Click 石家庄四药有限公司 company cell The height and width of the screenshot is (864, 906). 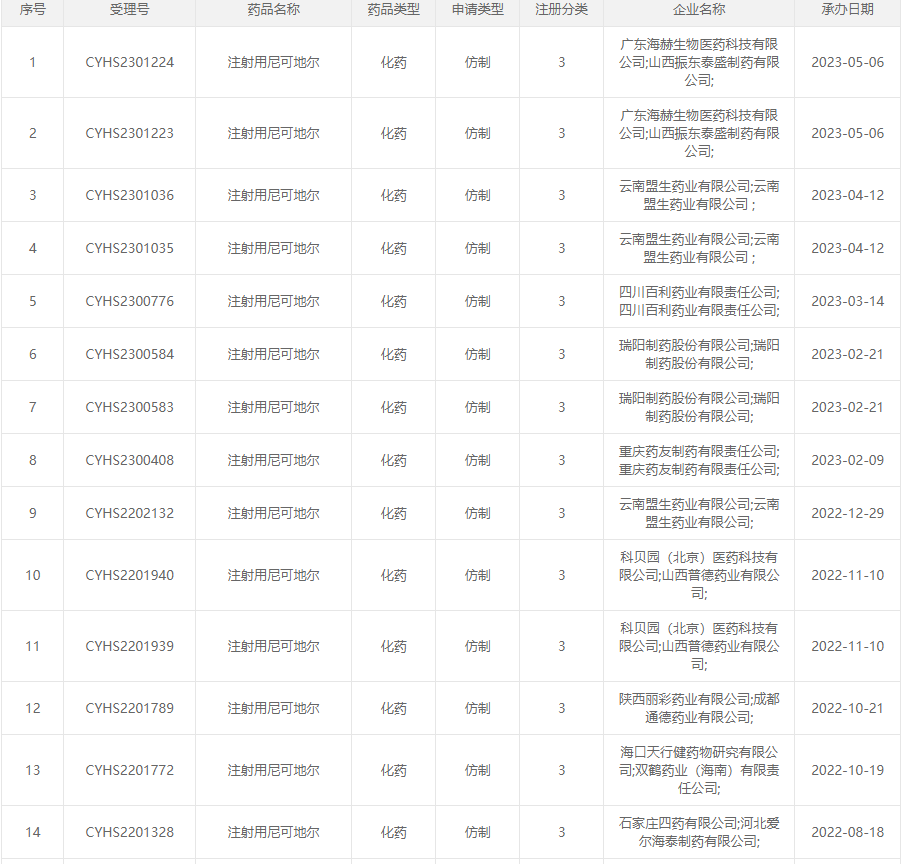(699, 832)
